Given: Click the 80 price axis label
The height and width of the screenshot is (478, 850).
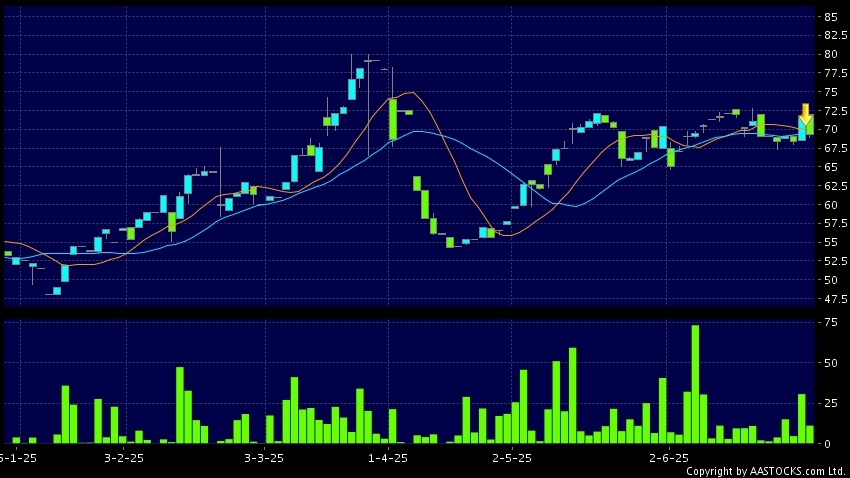Looking at the screenshot, I should pyautogui.click(x=830, y=54).
